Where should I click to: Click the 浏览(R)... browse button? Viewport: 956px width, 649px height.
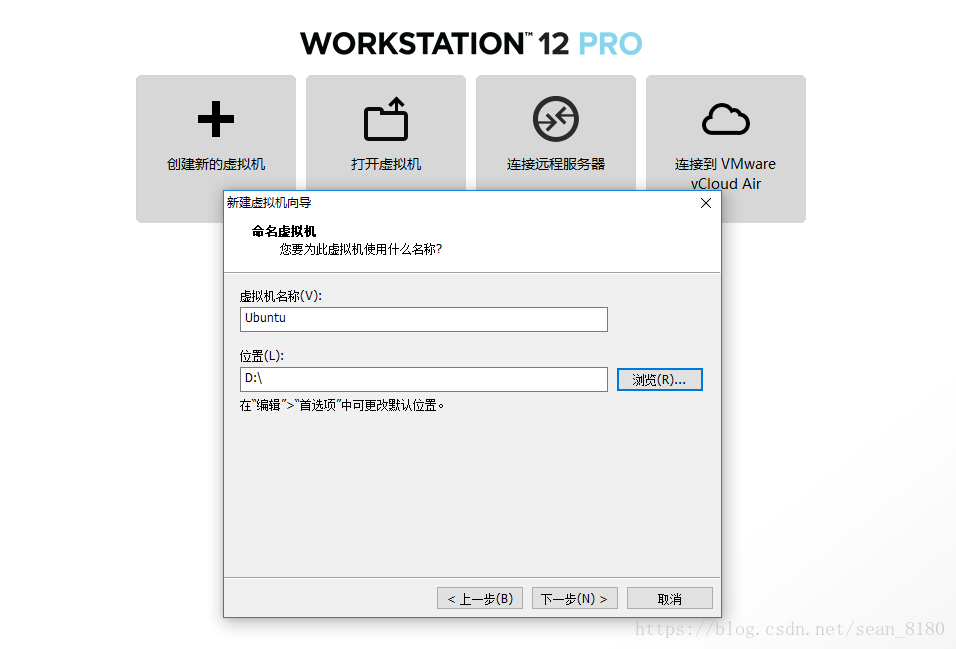[660, 379]
